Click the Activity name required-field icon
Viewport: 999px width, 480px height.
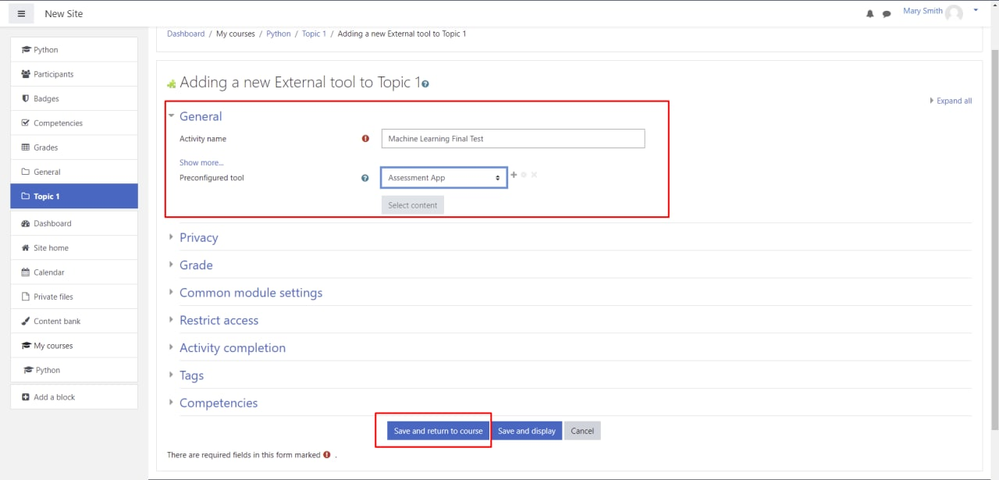(x=365, y=138)
